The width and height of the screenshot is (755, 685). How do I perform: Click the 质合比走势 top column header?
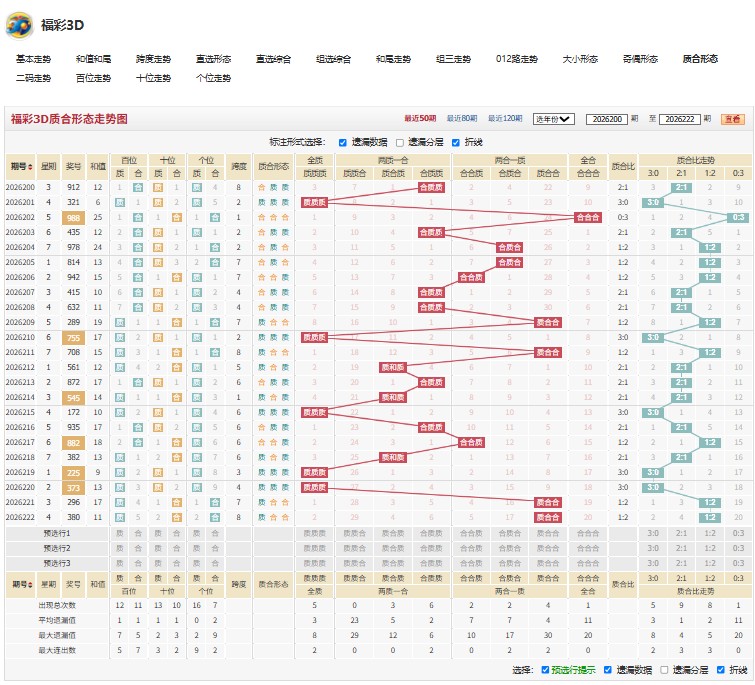coord(696,160)
